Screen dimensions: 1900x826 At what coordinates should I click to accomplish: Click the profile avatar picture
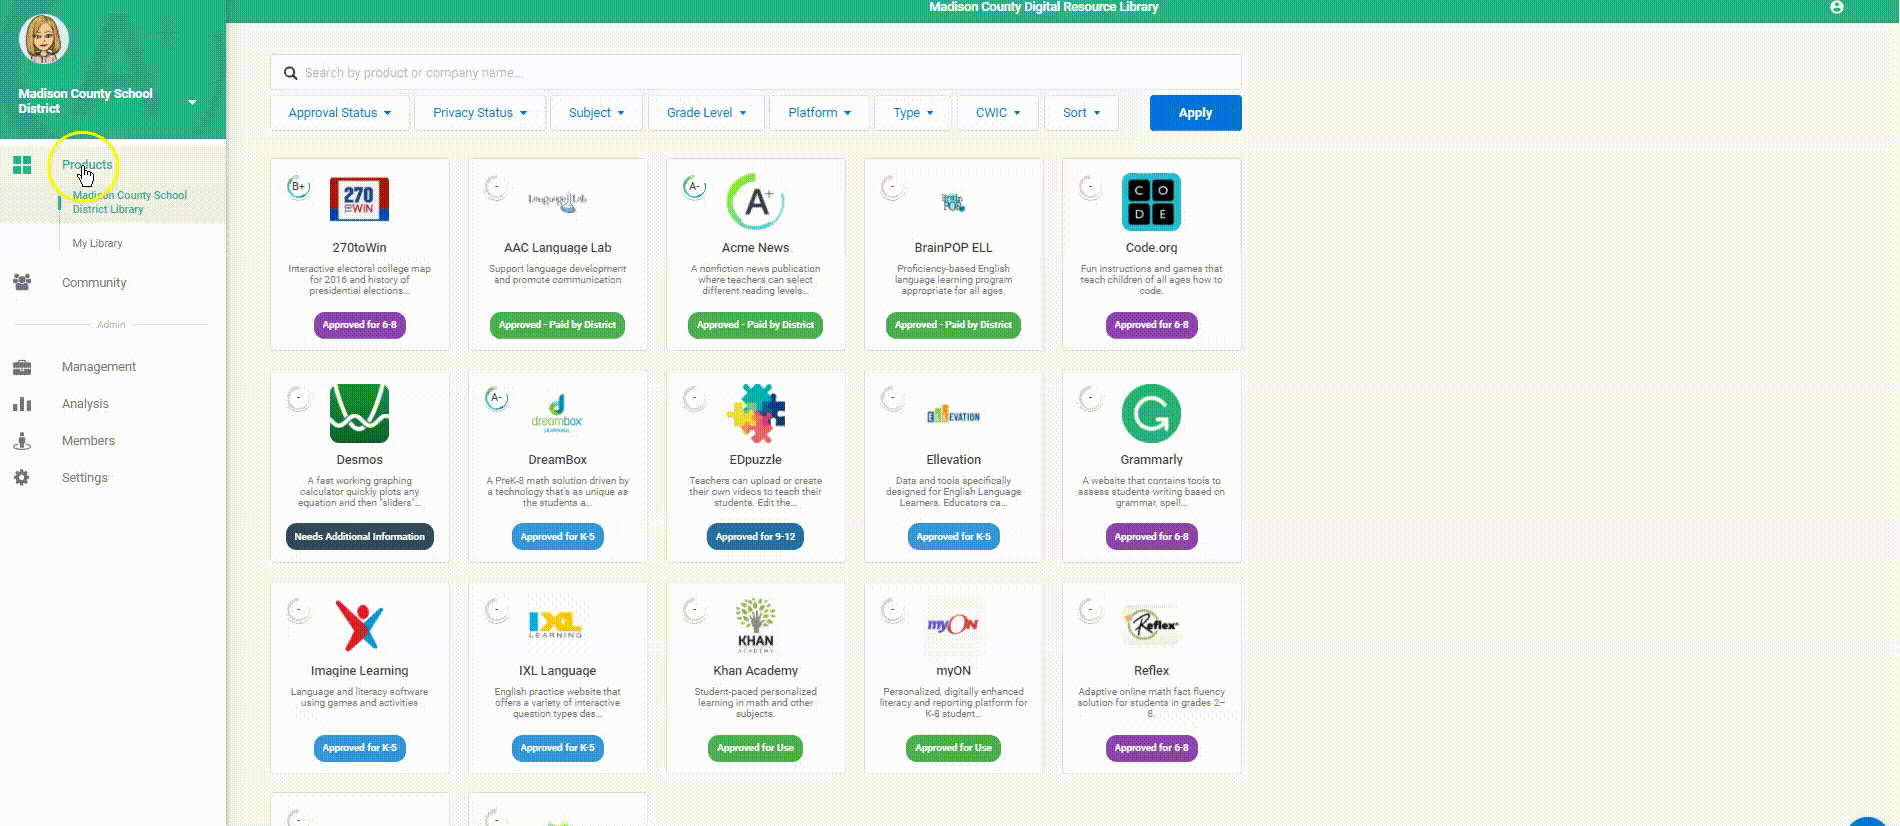(x=43, y=40)
